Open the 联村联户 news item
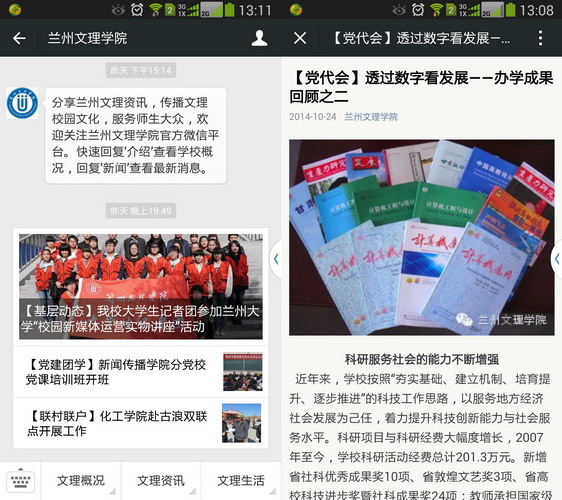Viewport: 562px width, 500px height. [141, 423]
